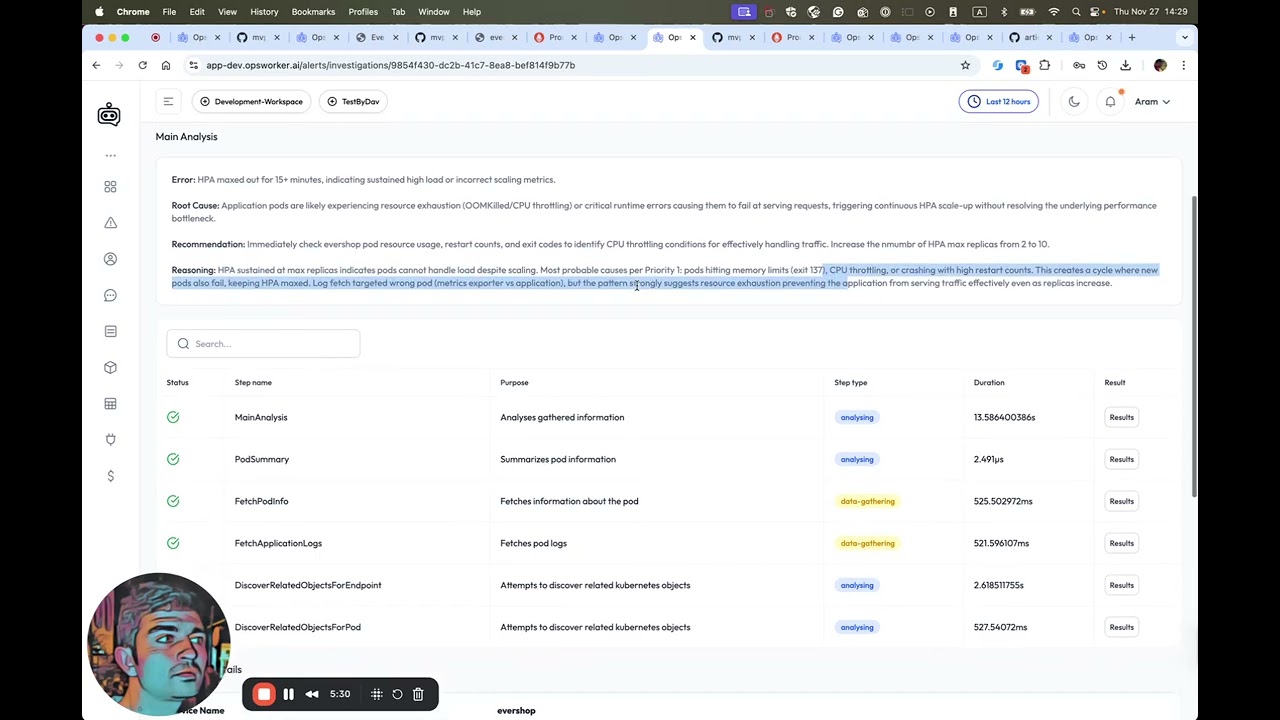The height and width of the screenshot is (720, 1280).
Task: Open Chrome three-dot menu
Action: coord(1183,65)
